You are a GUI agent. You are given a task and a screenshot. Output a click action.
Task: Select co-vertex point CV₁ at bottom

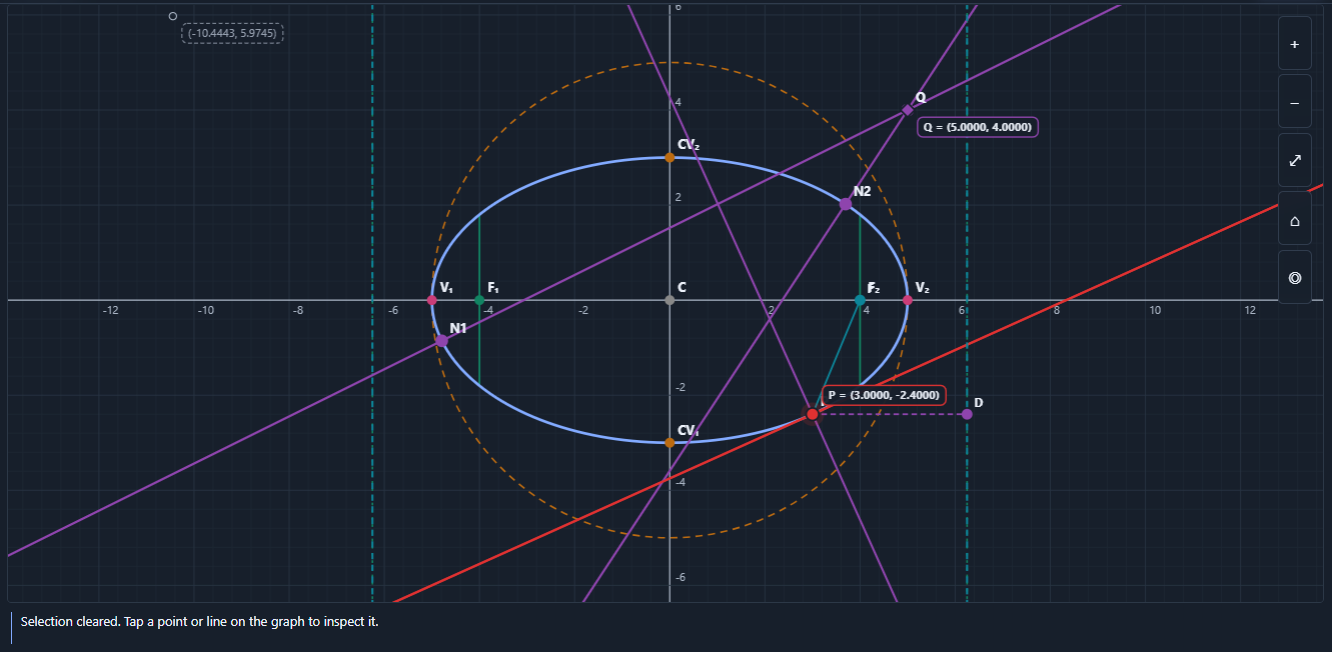669,442
